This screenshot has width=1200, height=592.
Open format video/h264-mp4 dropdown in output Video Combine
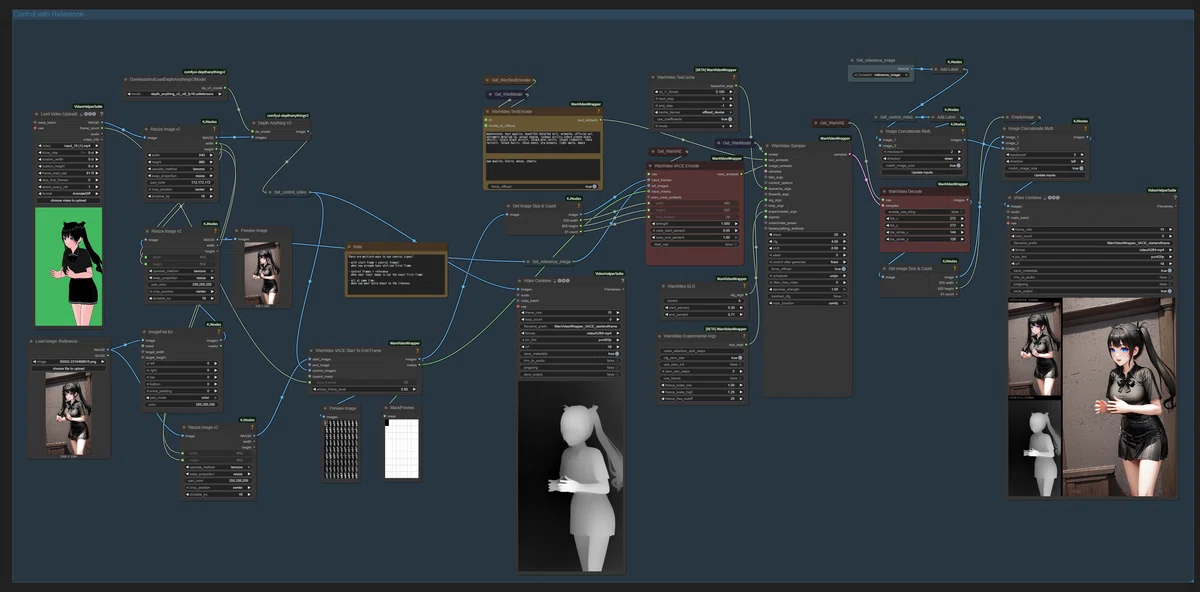(x=1091, y=250)
